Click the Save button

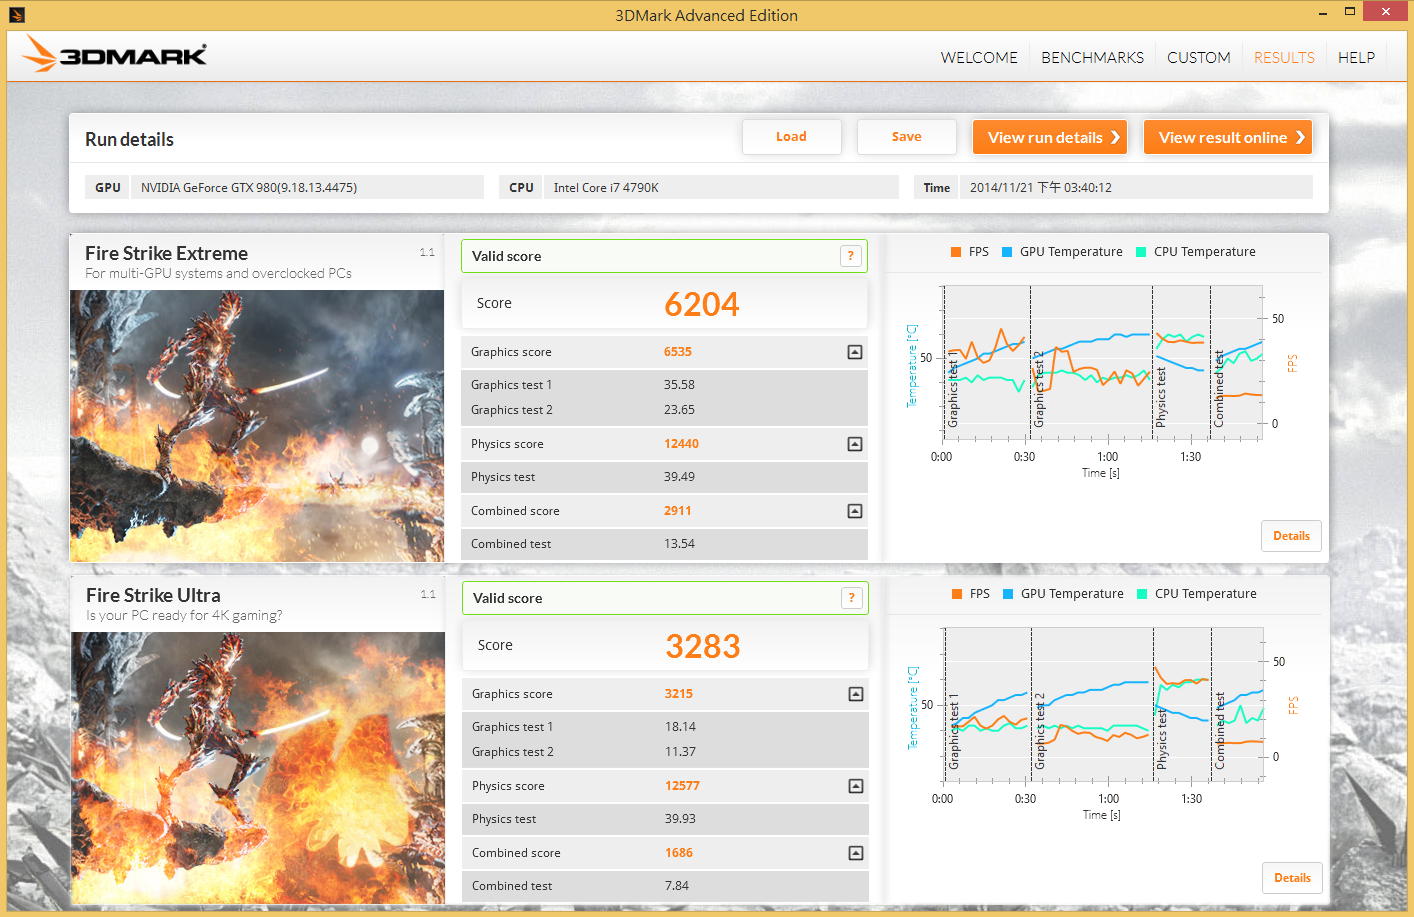coord(906,137)
